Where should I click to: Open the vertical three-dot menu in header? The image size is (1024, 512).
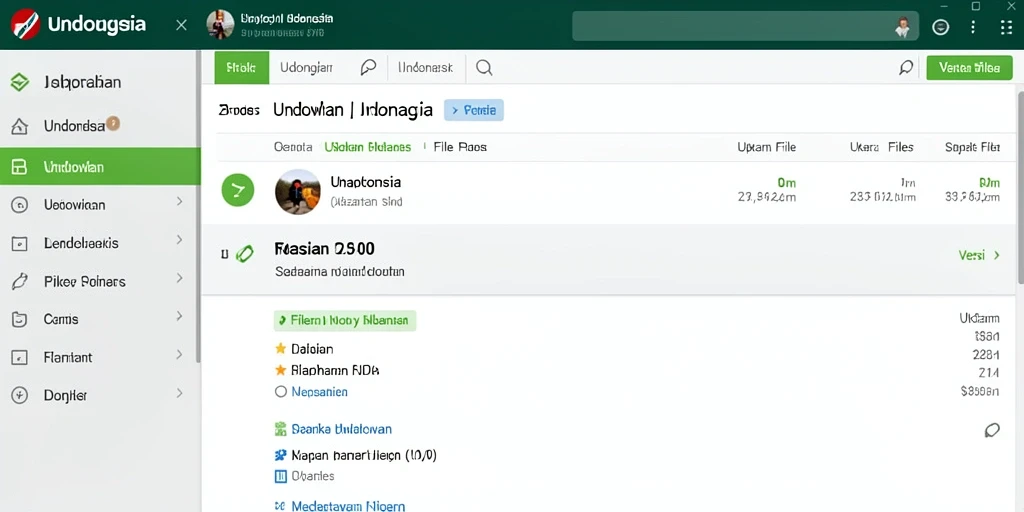coord(973,27)
